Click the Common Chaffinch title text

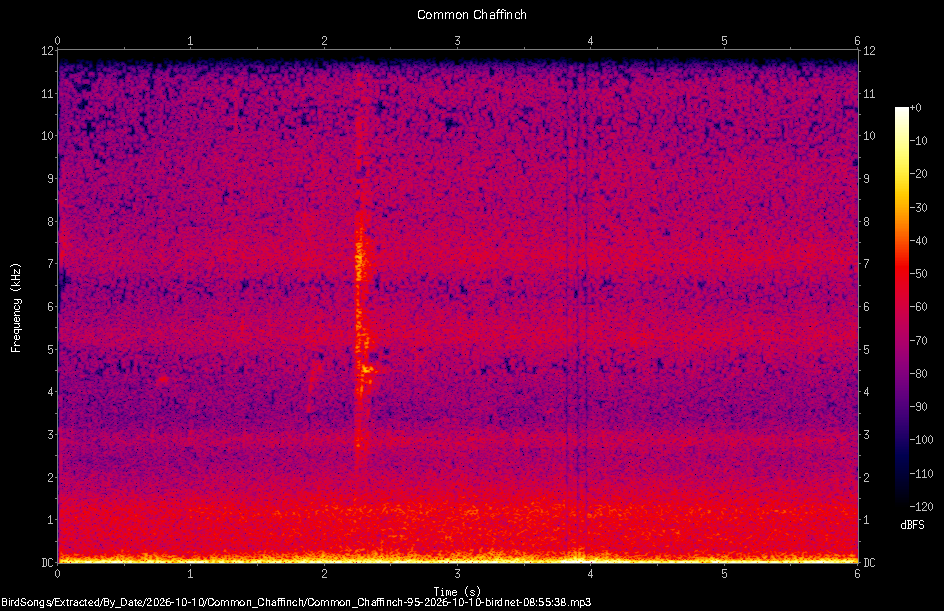(471, 15)
